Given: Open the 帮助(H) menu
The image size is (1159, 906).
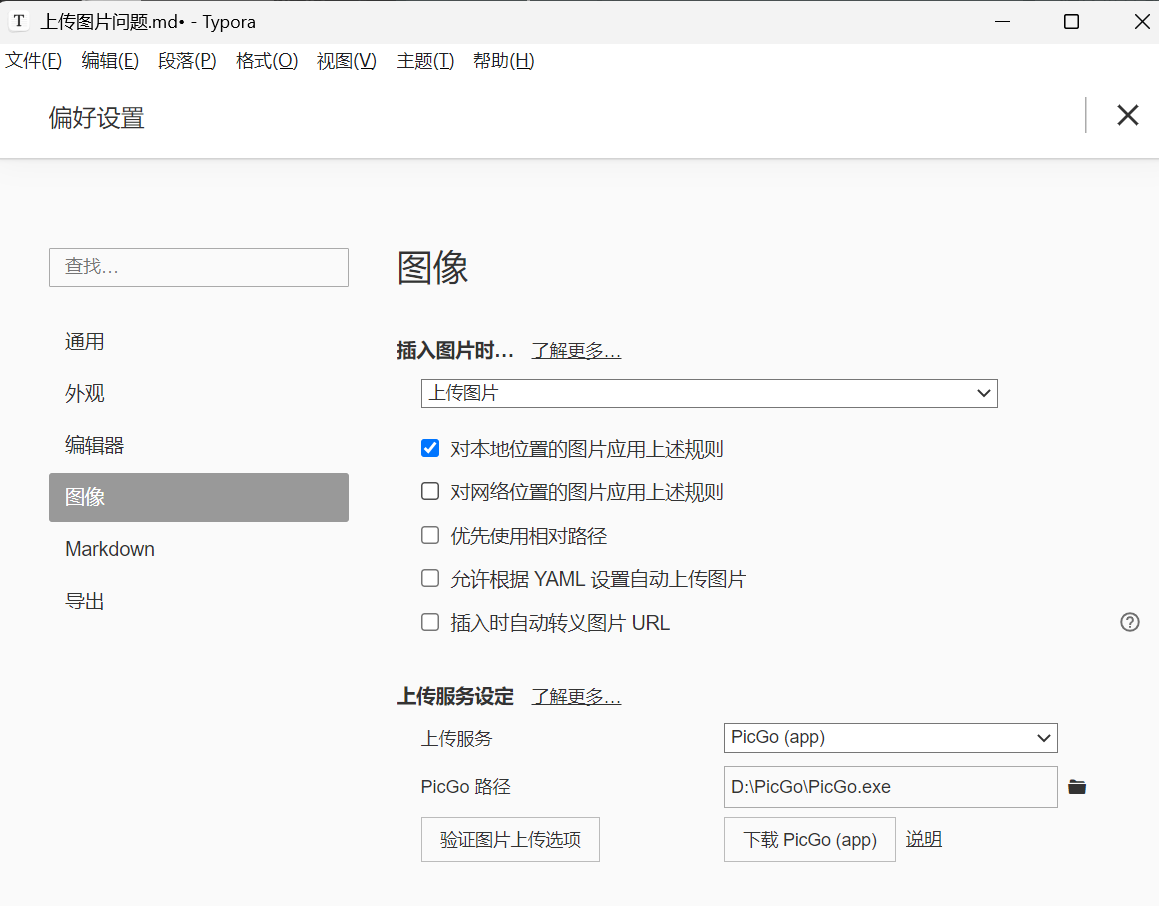Looking at the screenshot, I should pos(503,61).
